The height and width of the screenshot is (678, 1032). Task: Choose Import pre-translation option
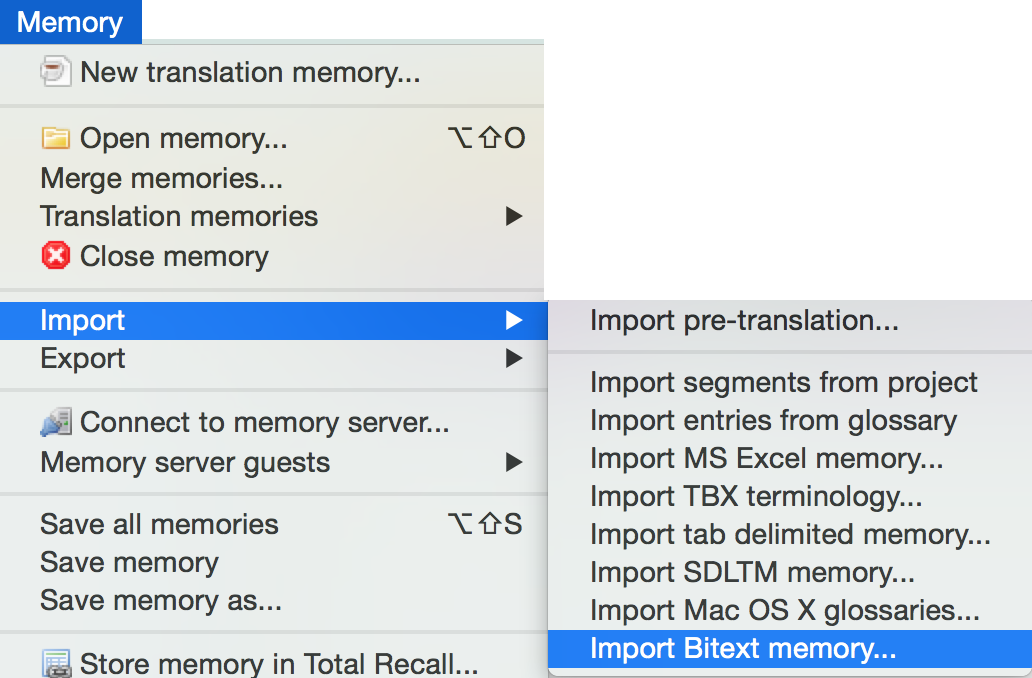coord(744,320)
